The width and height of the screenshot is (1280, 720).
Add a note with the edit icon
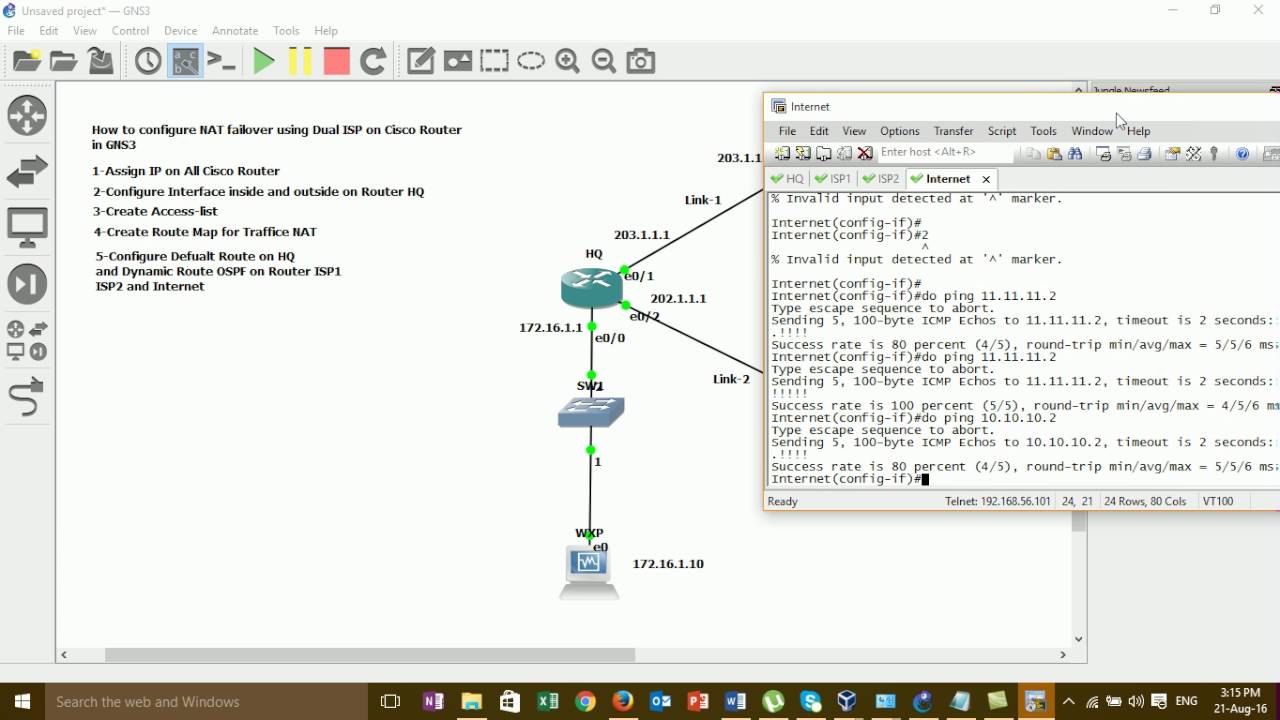coord(421,61)
